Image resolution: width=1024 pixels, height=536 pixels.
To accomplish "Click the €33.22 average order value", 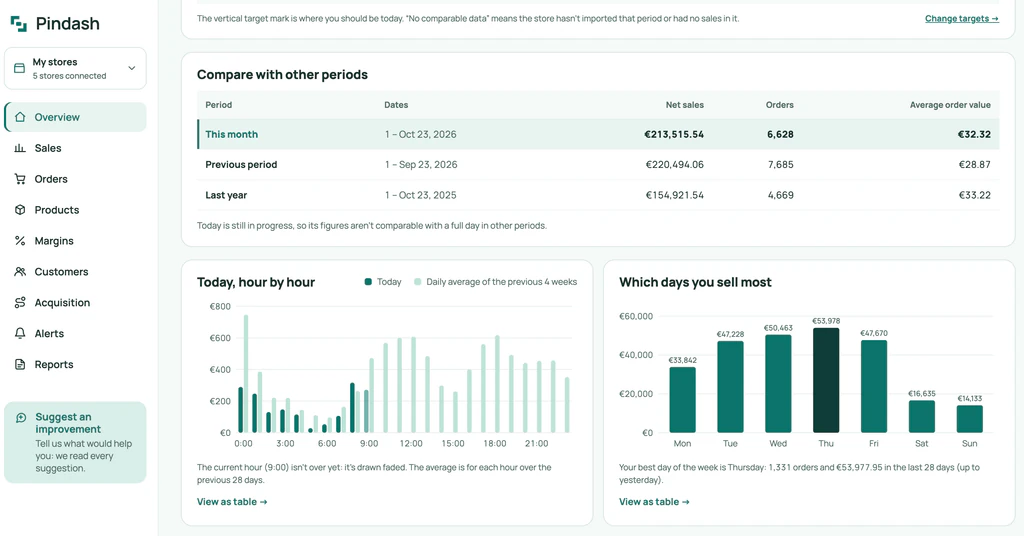I will pos(974,195).
